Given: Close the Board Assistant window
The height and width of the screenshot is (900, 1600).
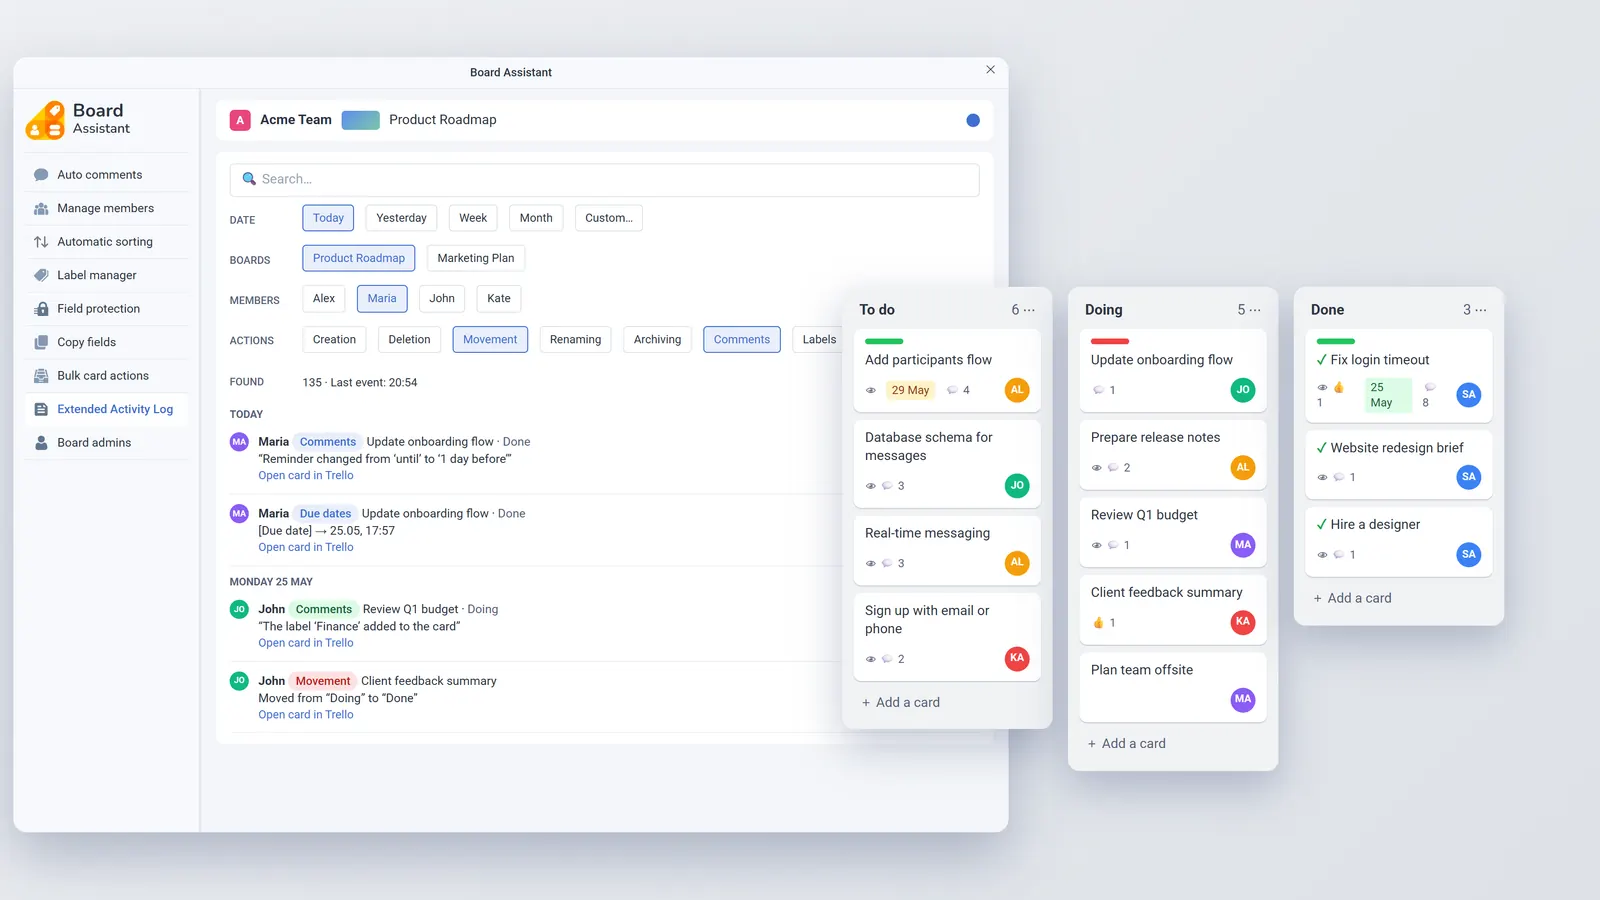Looking at the screenshot, I should point(990,70).
